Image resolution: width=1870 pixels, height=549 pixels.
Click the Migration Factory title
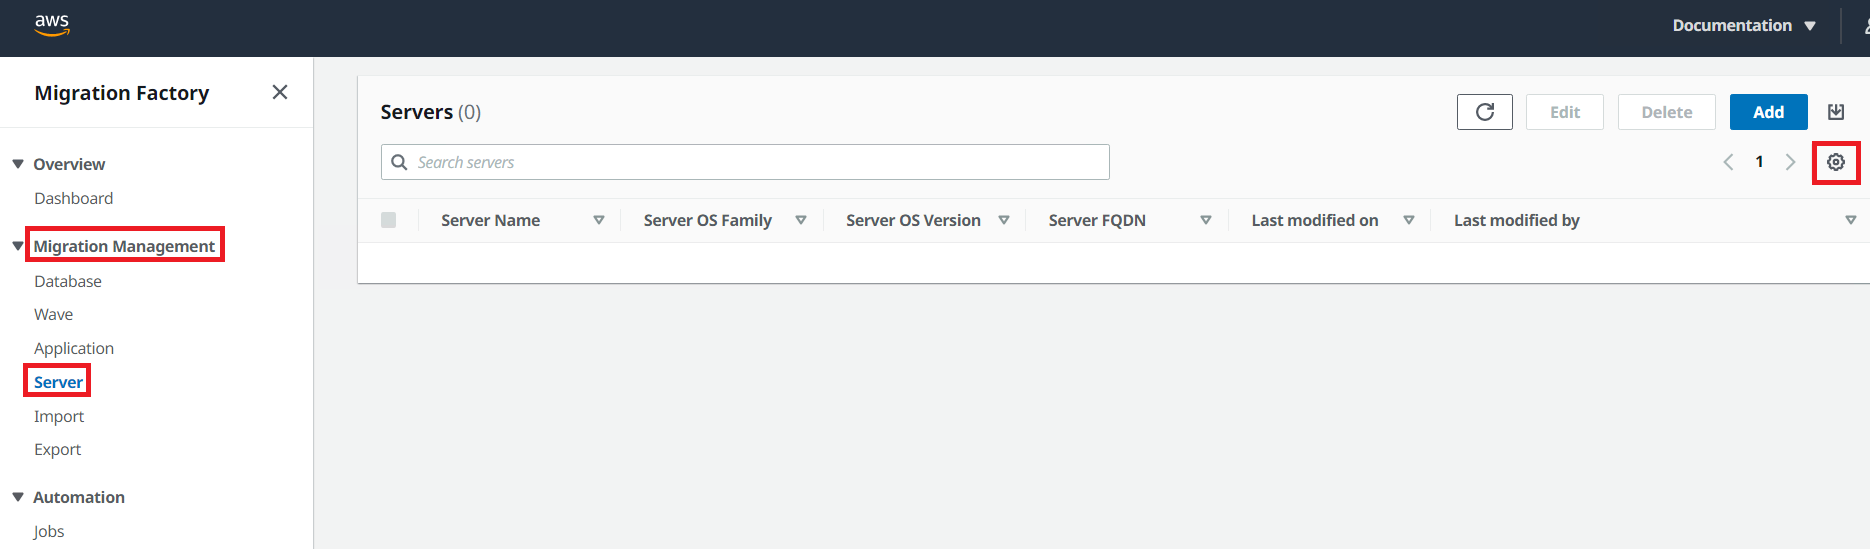(x=122, y=93)
